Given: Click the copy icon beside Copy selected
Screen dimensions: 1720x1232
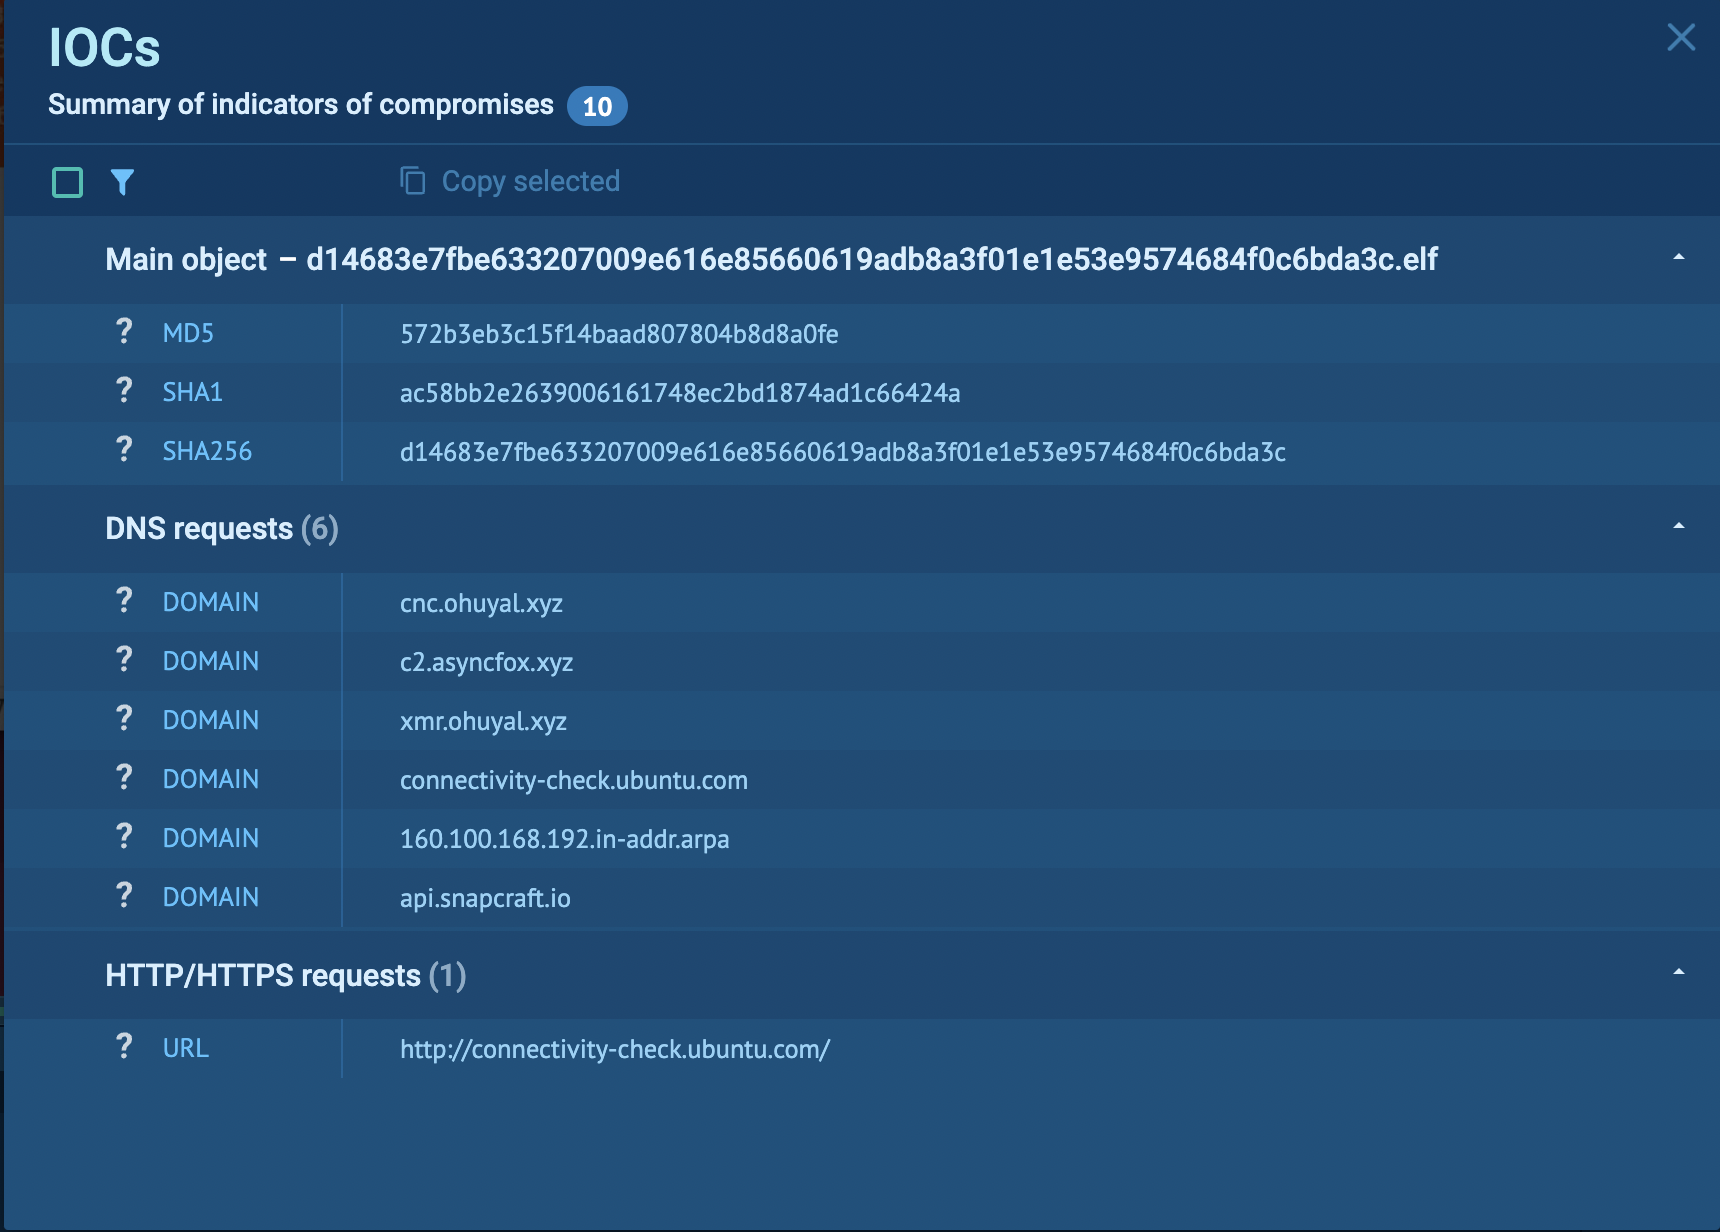Looking at the screenshot, I should click(x=413, y=181).
